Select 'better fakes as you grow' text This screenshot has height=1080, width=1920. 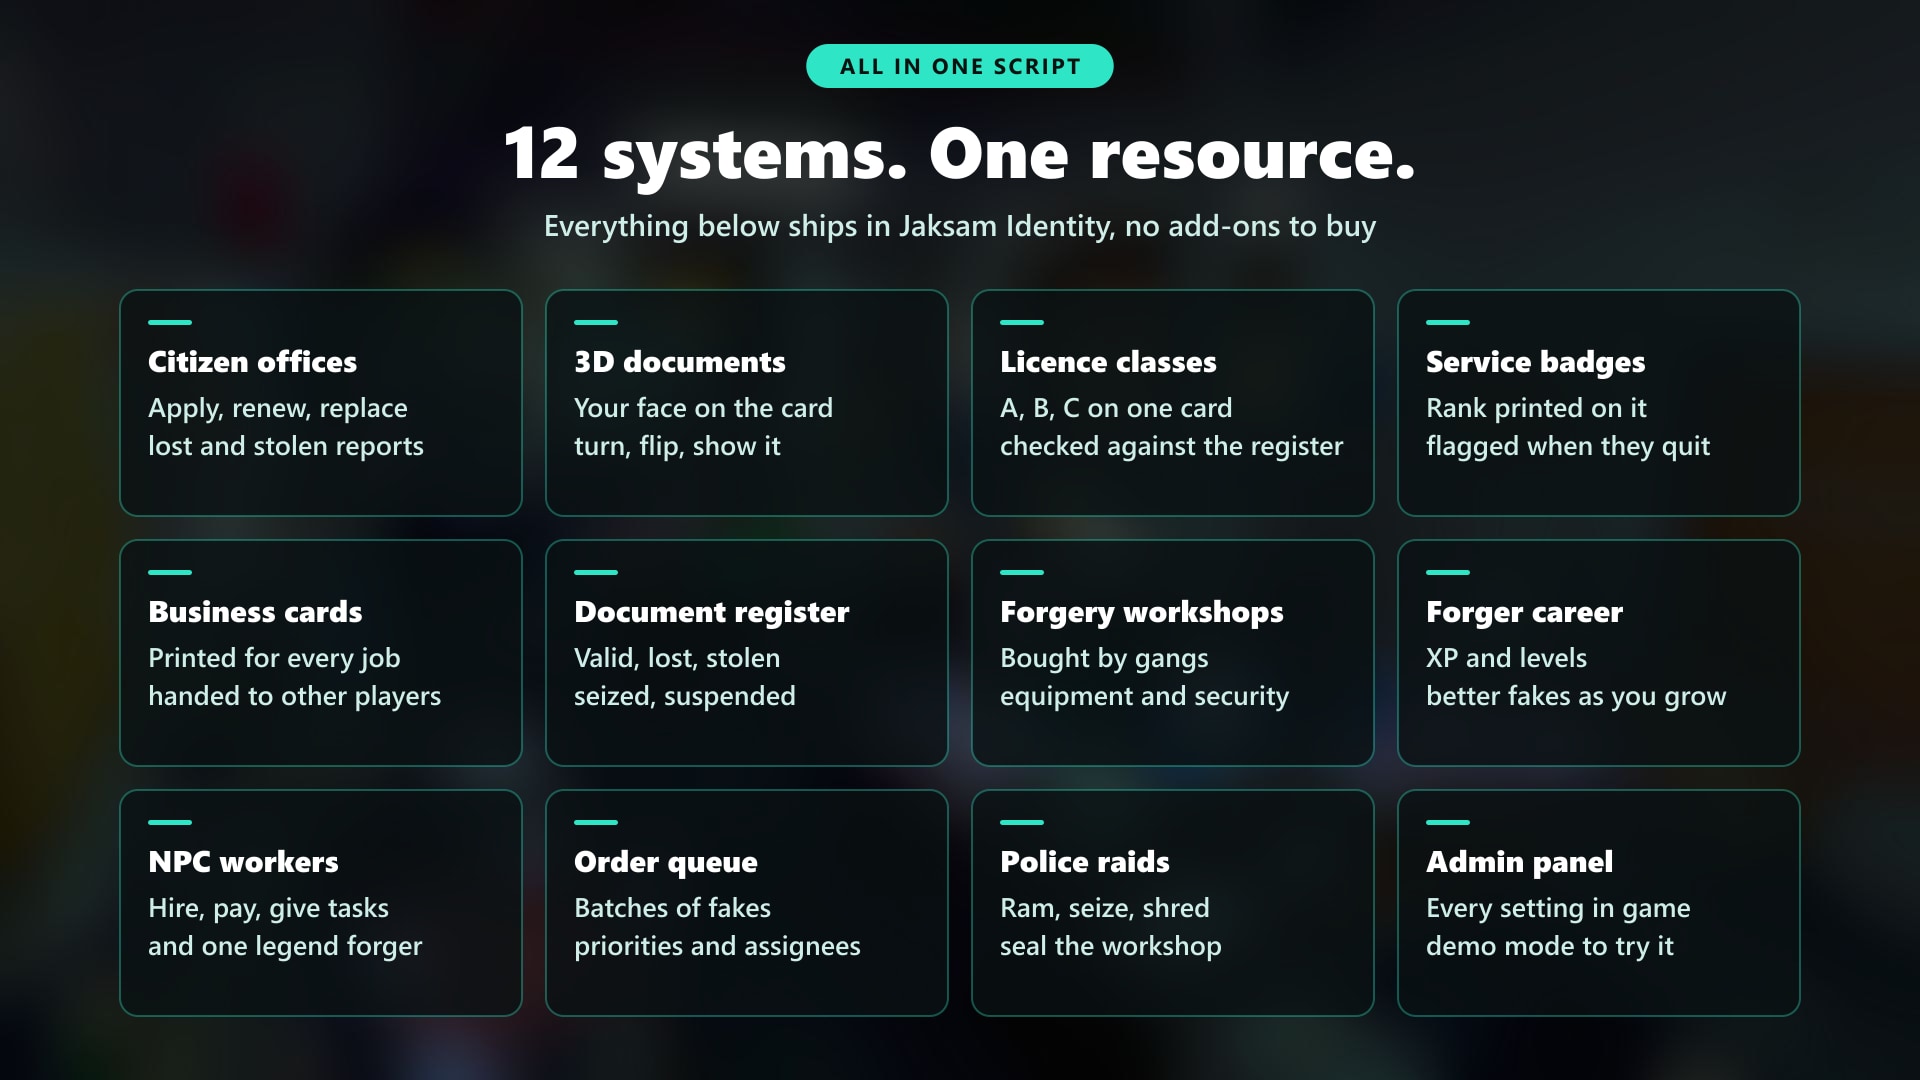[1576, 696]
